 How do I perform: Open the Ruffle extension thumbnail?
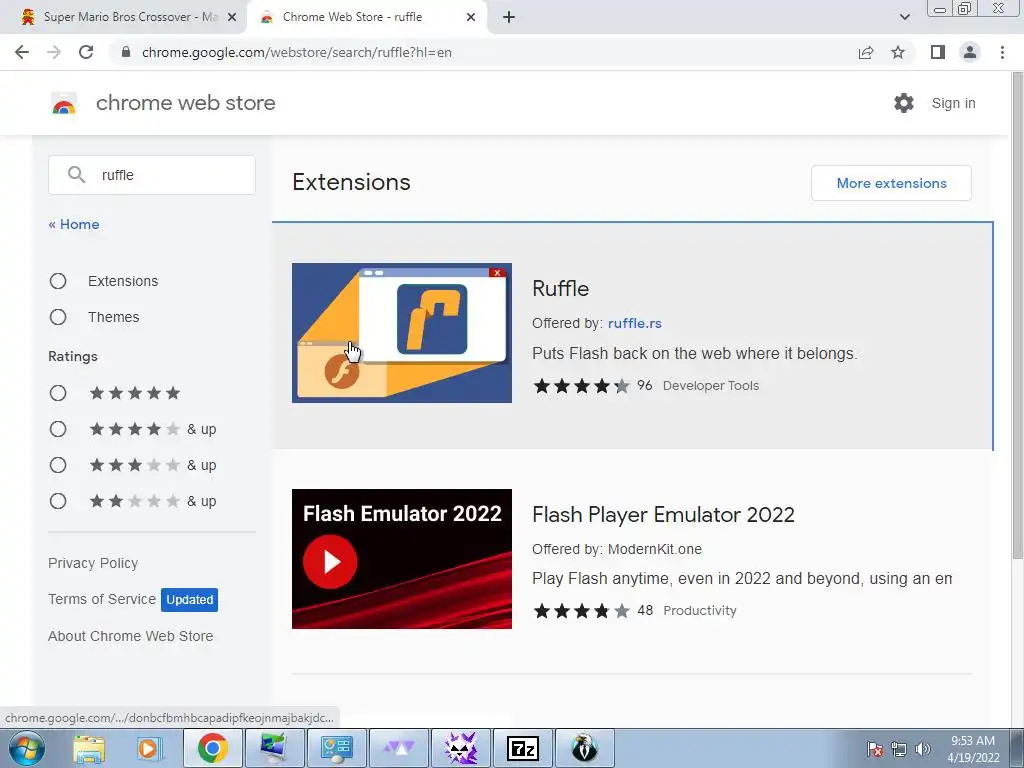pos(402,332)
